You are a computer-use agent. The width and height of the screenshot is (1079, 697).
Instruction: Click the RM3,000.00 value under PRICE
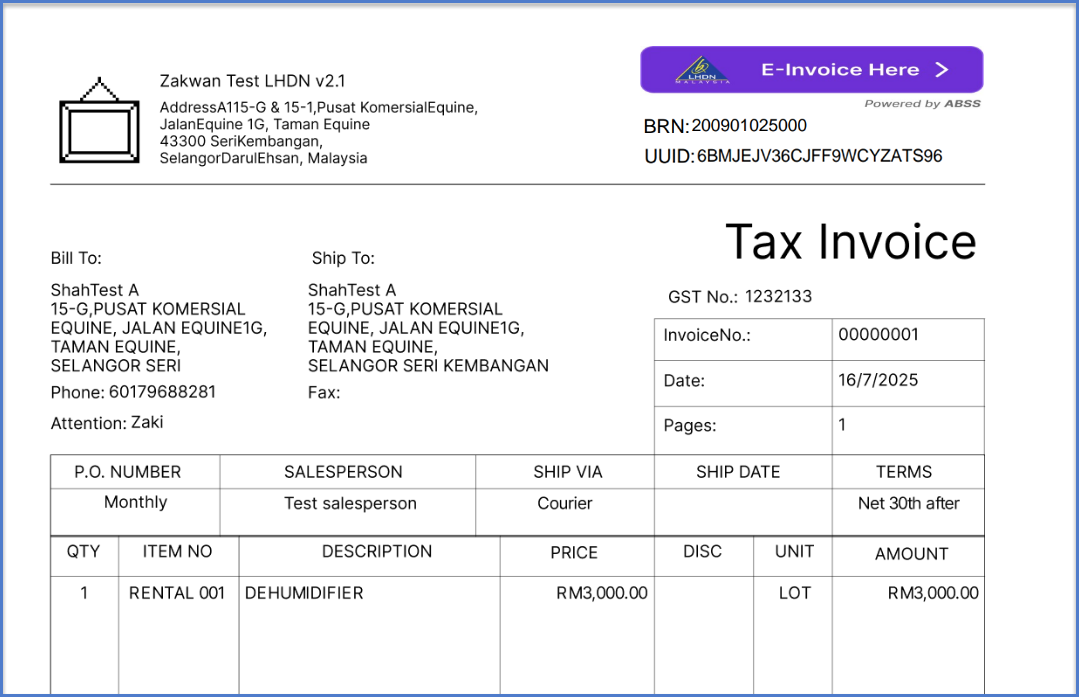point(601,593)
